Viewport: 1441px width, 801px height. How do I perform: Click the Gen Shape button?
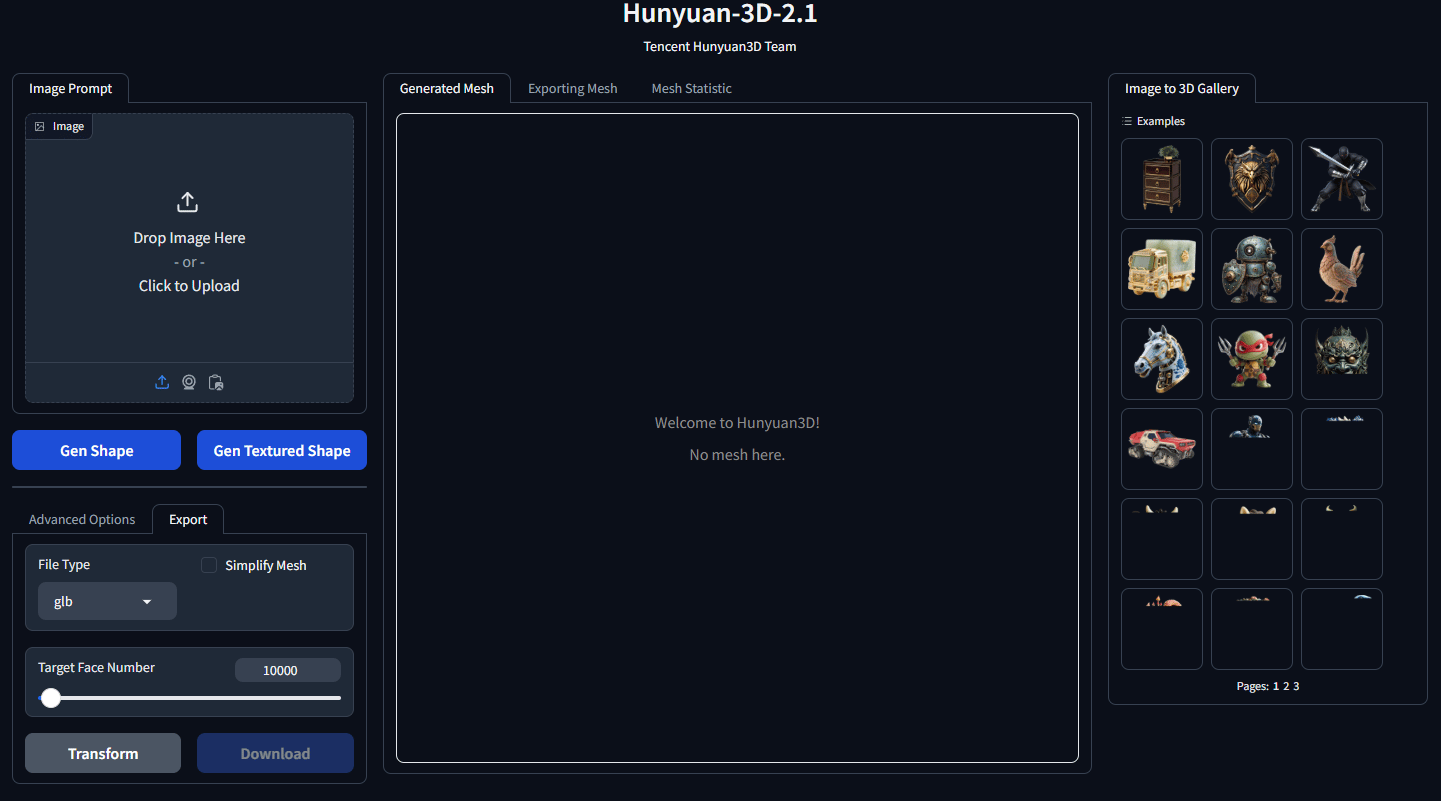[x=97, y=450]
